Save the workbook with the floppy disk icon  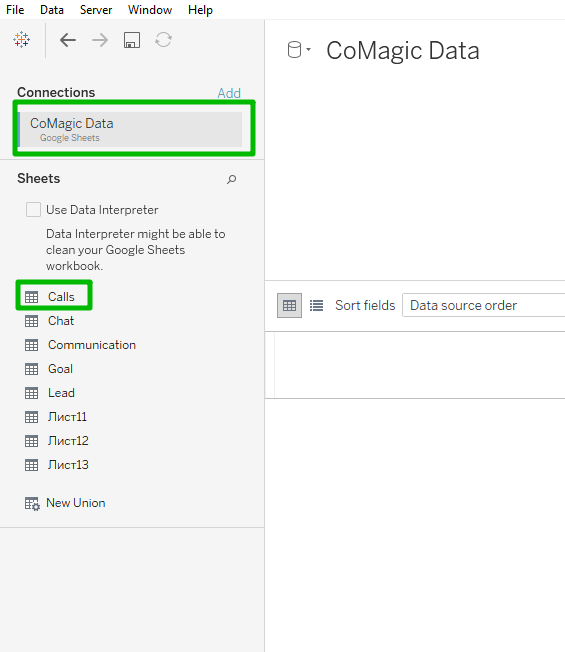click(x=132, y=40)
